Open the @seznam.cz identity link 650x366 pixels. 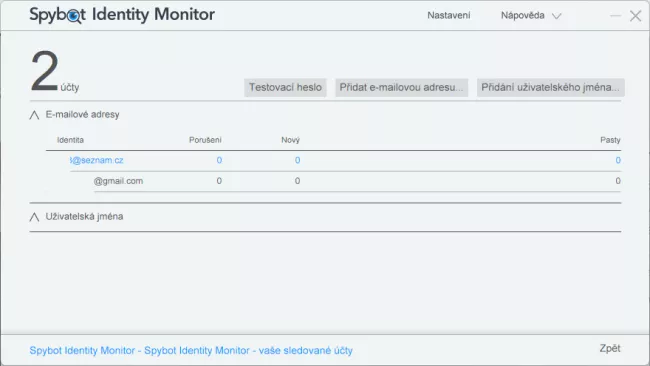[97, 160]
